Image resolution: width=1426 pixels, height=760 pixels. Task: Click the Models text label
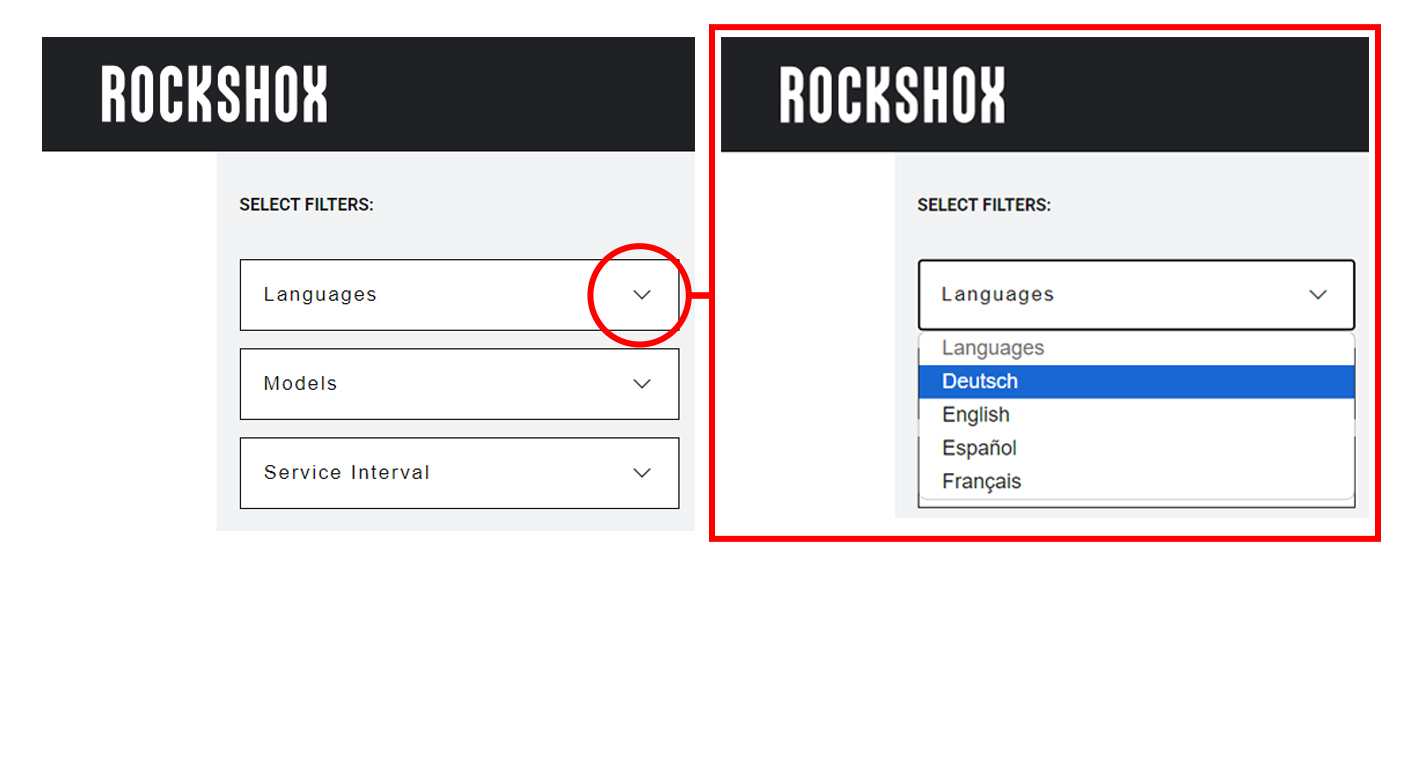click(300, 384)
